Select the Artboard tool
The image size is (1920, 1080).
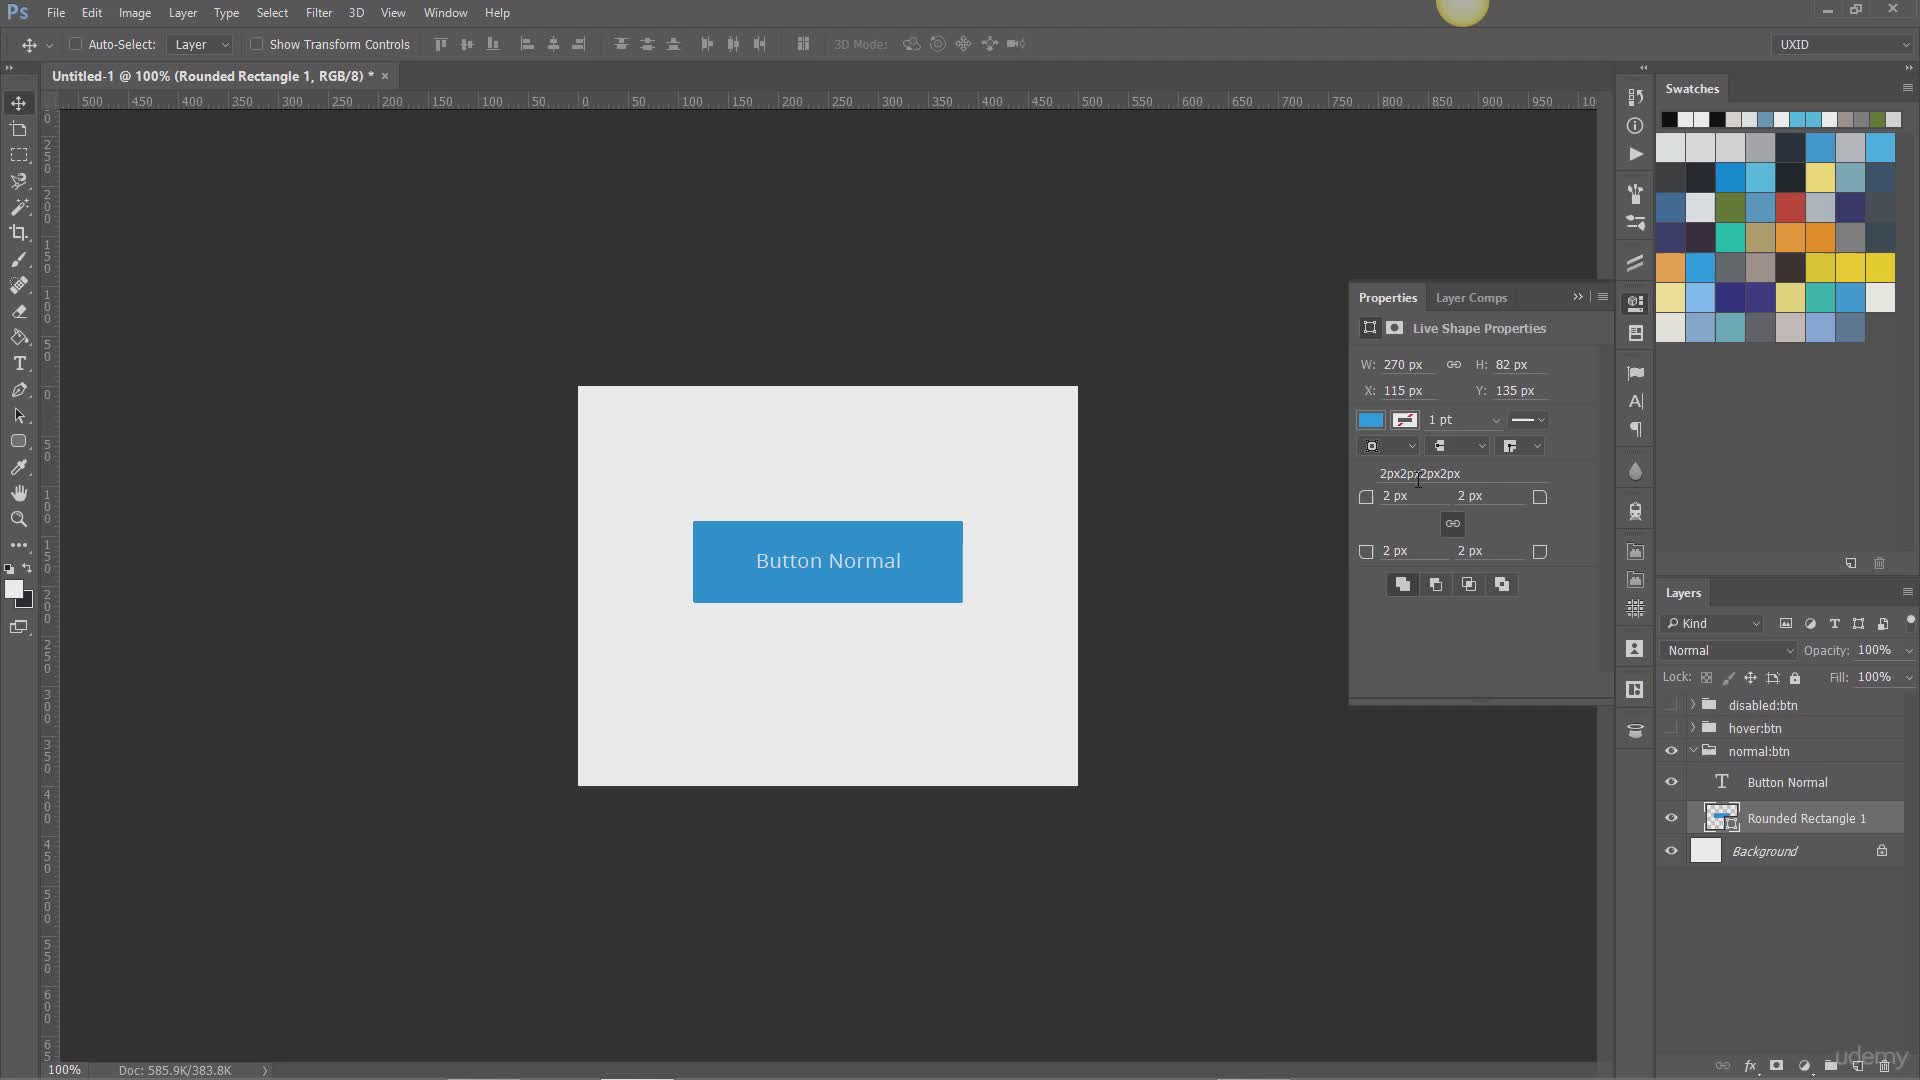(19, 129)
